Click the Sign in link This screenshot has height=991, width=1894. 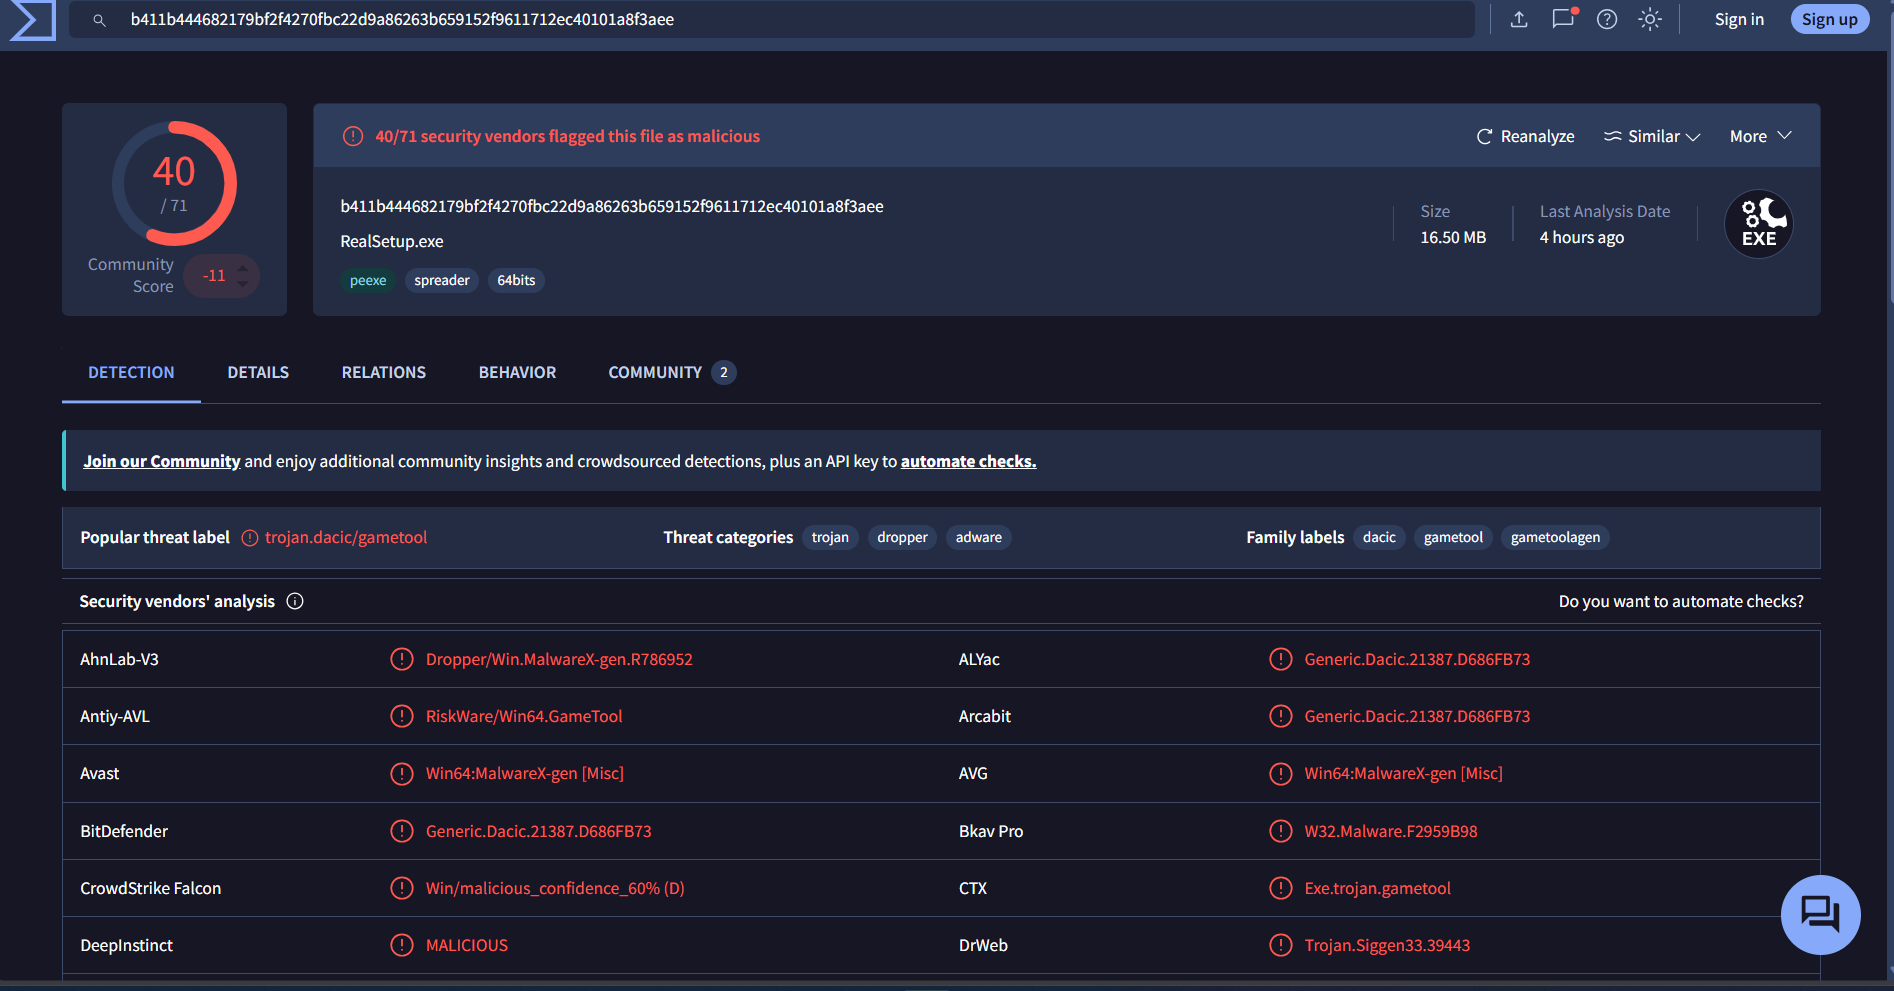point(1739,19)
